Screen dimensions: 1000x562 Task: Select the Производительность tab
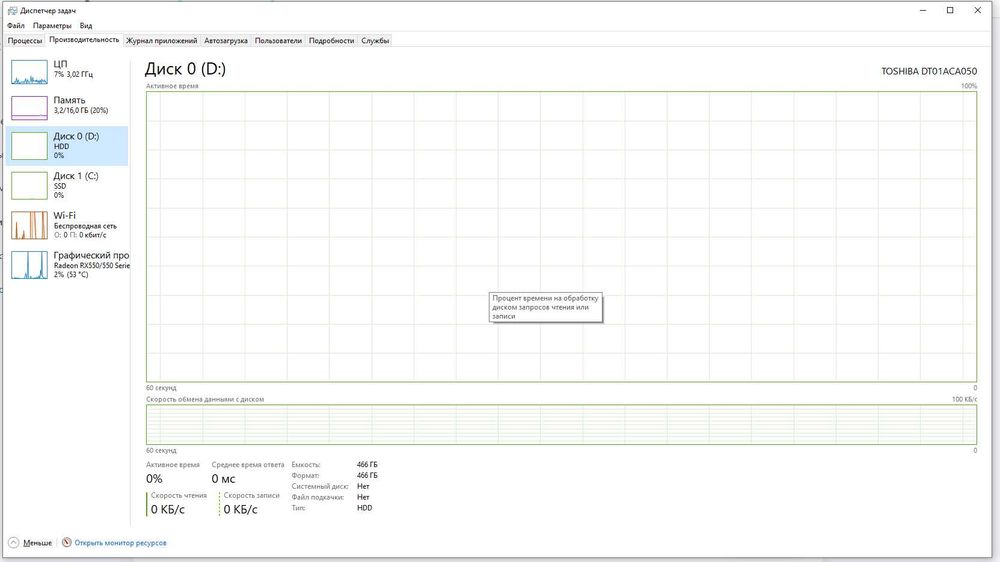(84, 40)
